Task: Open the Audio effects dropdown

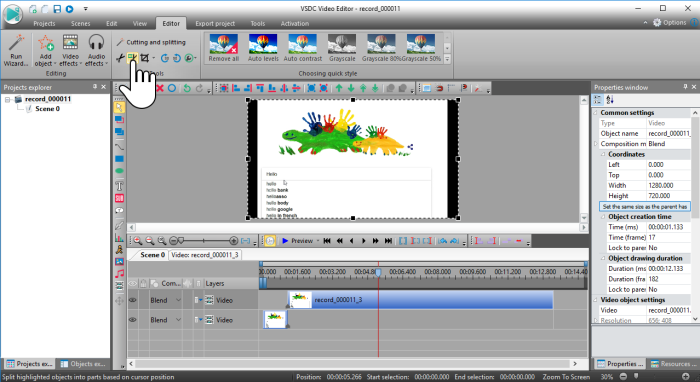Action: point(96,50)
